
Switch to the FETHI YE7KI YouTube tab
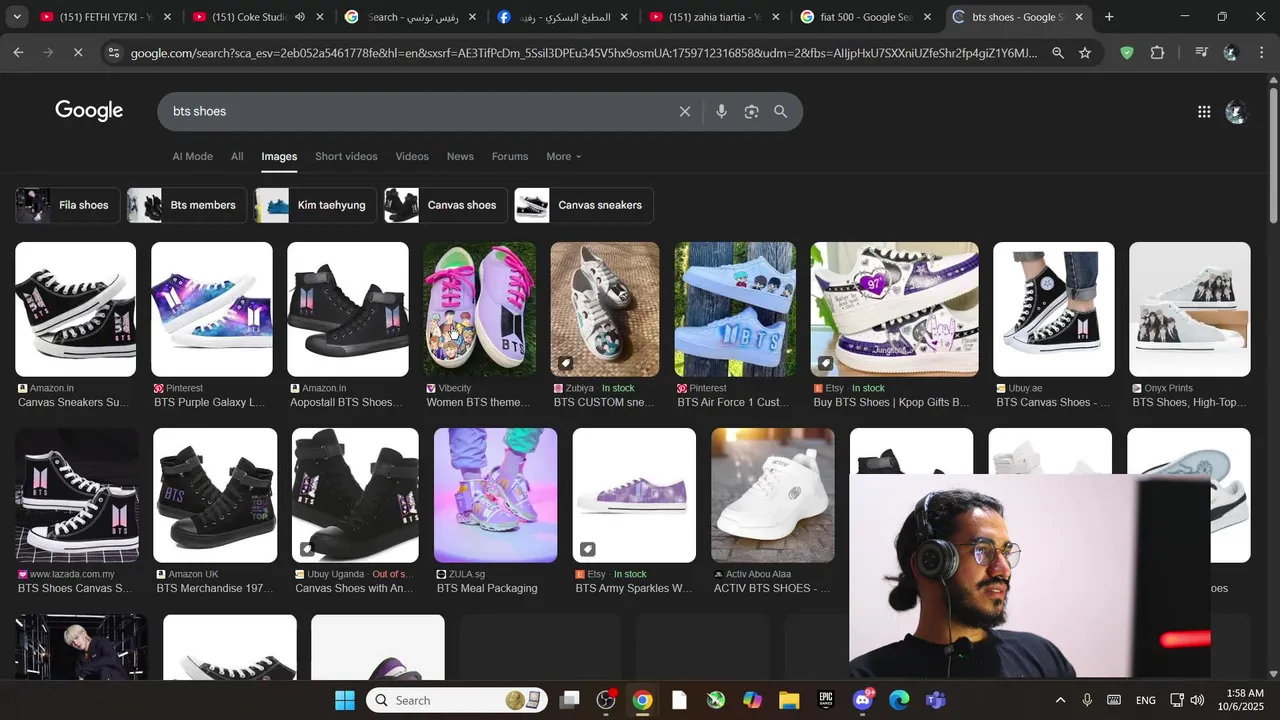click(x=106, y=17)
